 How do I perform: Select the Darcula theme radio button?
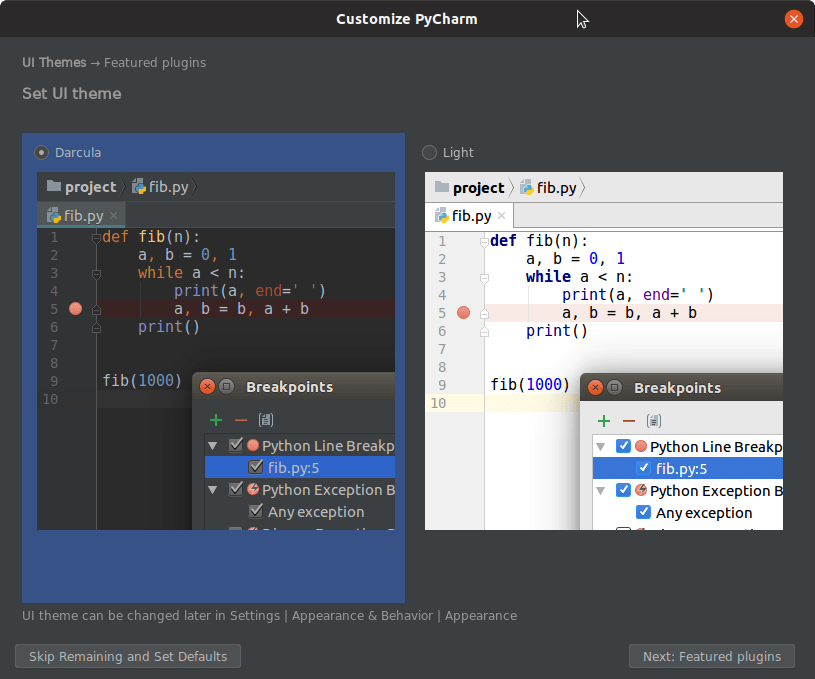(41, 153)
